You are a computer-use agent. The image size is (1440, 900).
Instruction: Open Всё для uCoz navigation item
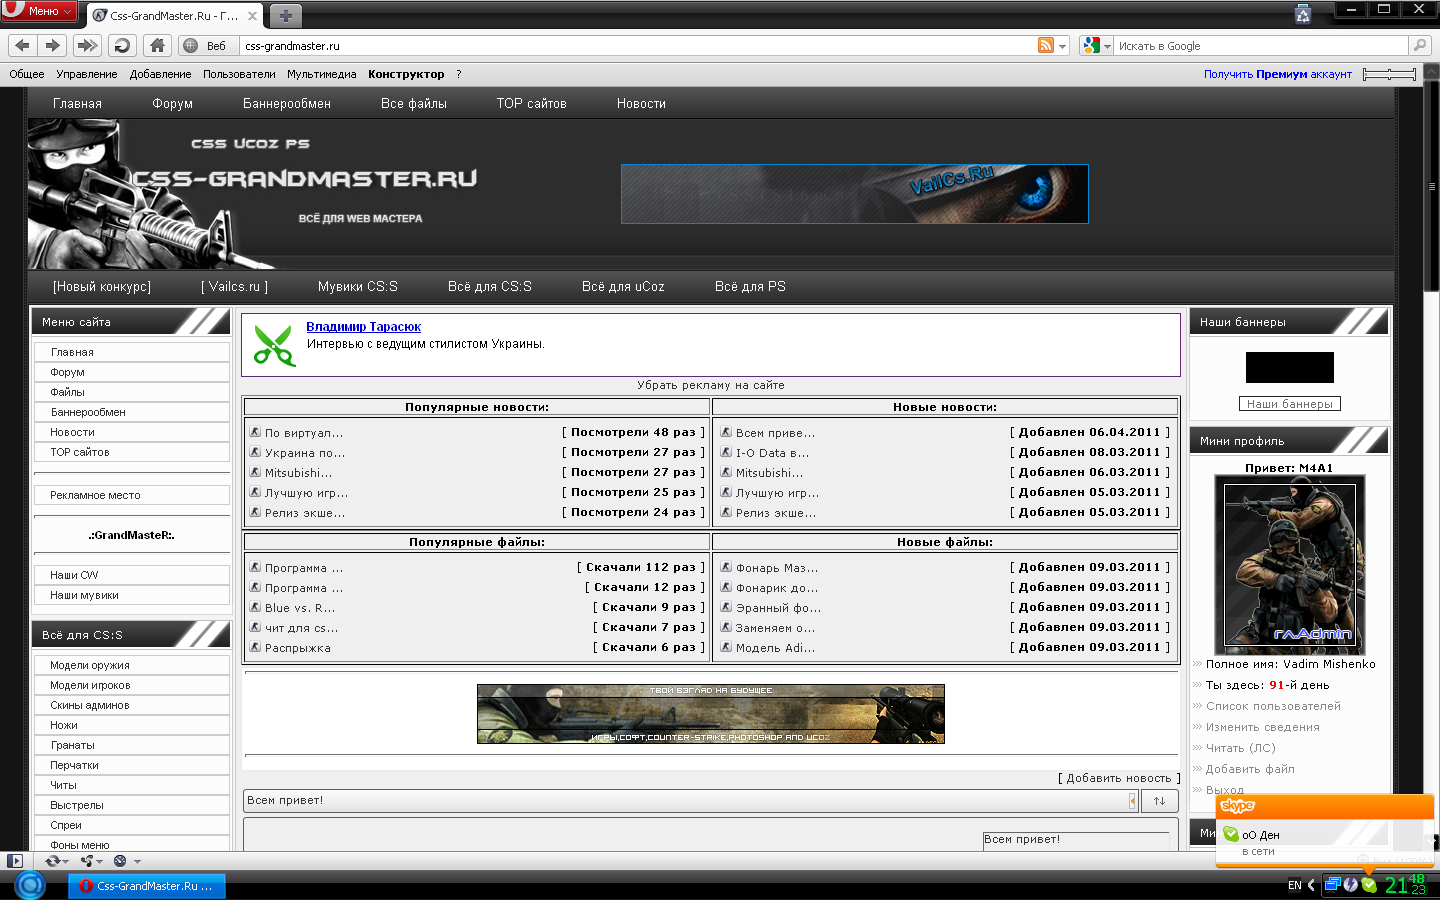coord(623,286)
